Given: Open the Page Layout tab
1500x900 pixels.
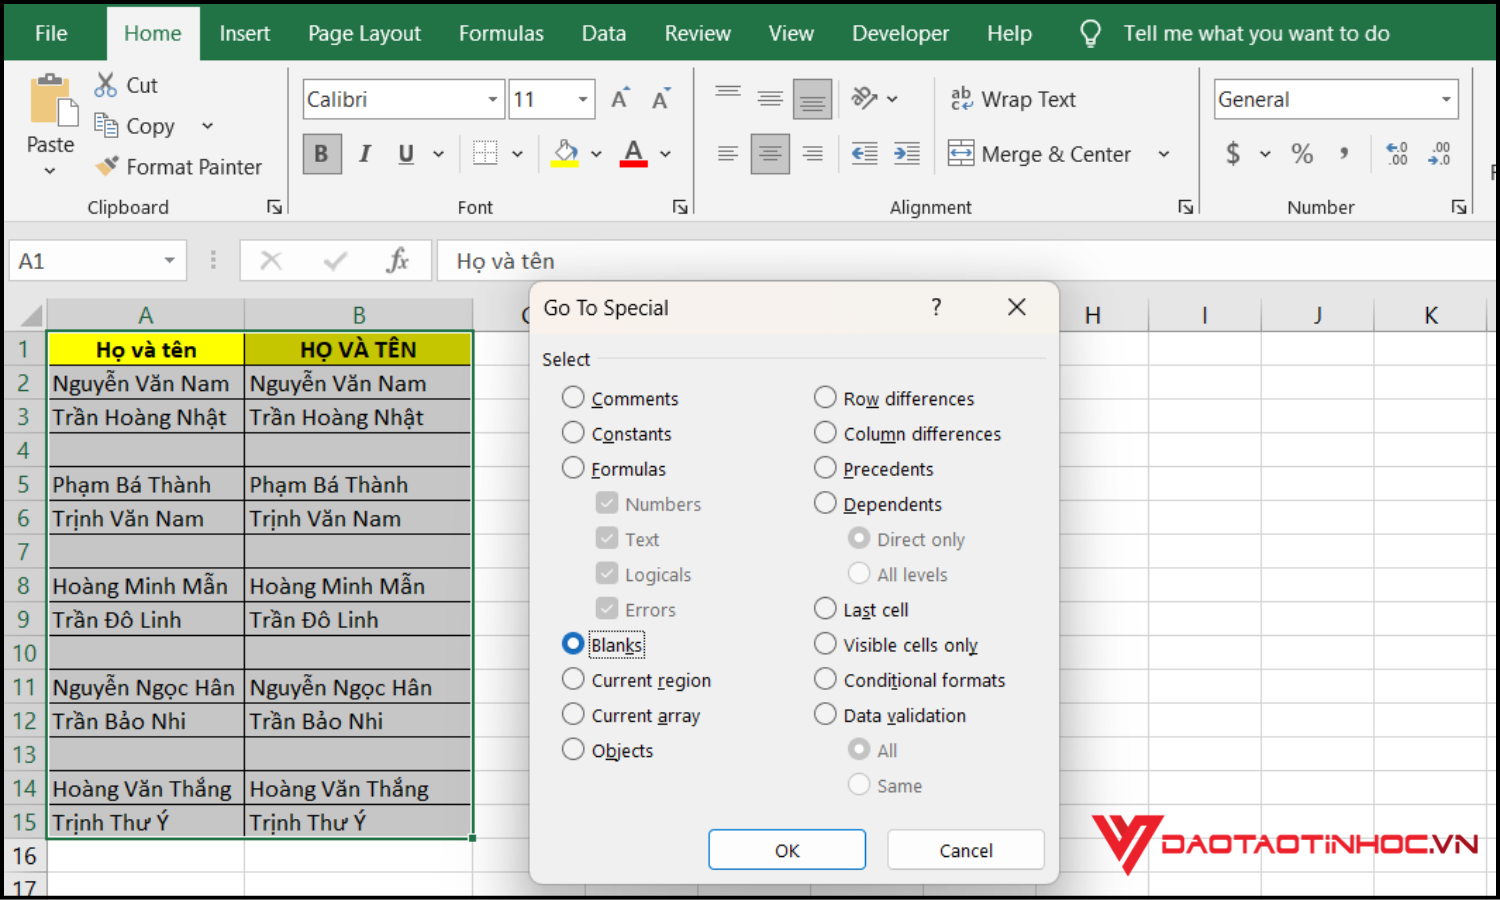Looking at the screenshot, I should (364, 34).
